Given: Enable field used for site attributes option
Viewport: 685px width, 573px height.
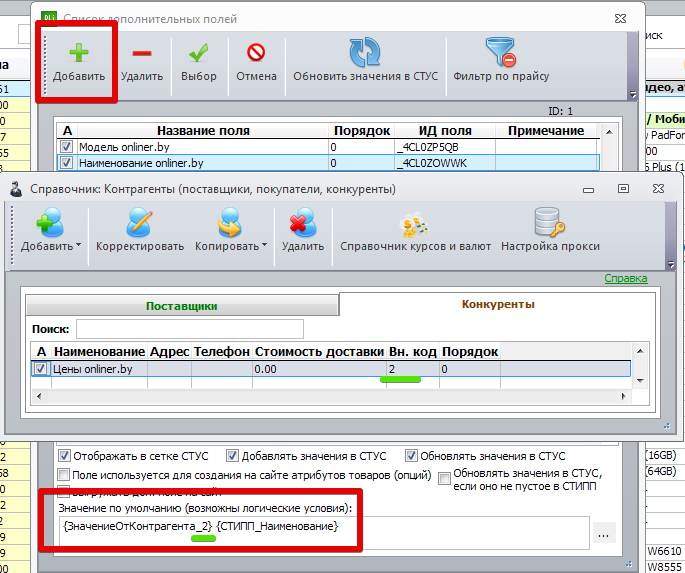Looking at the screenshot, I should pyautogui.click(x=64, y=474).
